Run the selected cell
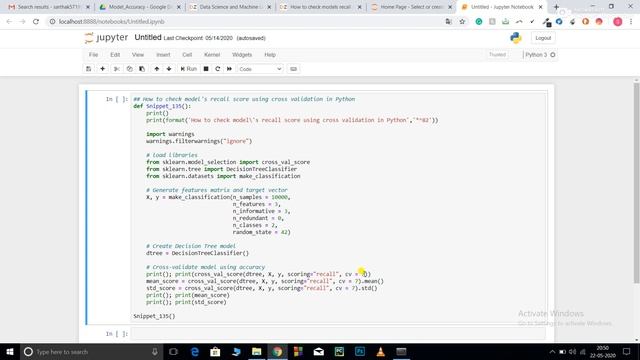Viewport: 640px width, 360px height. (189, 69)
